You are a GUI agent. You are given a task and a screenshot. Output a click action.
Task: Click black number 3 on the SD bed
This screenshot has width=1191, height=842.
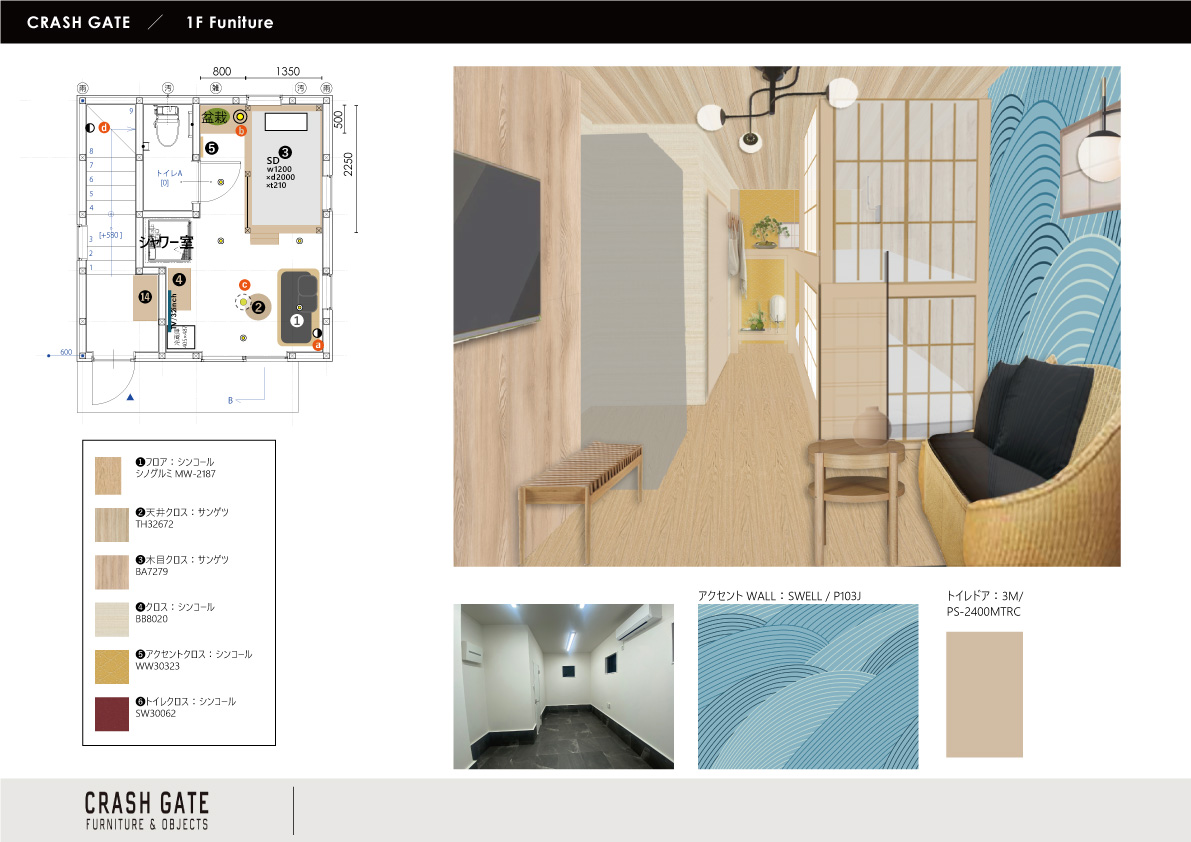(285, 152)
